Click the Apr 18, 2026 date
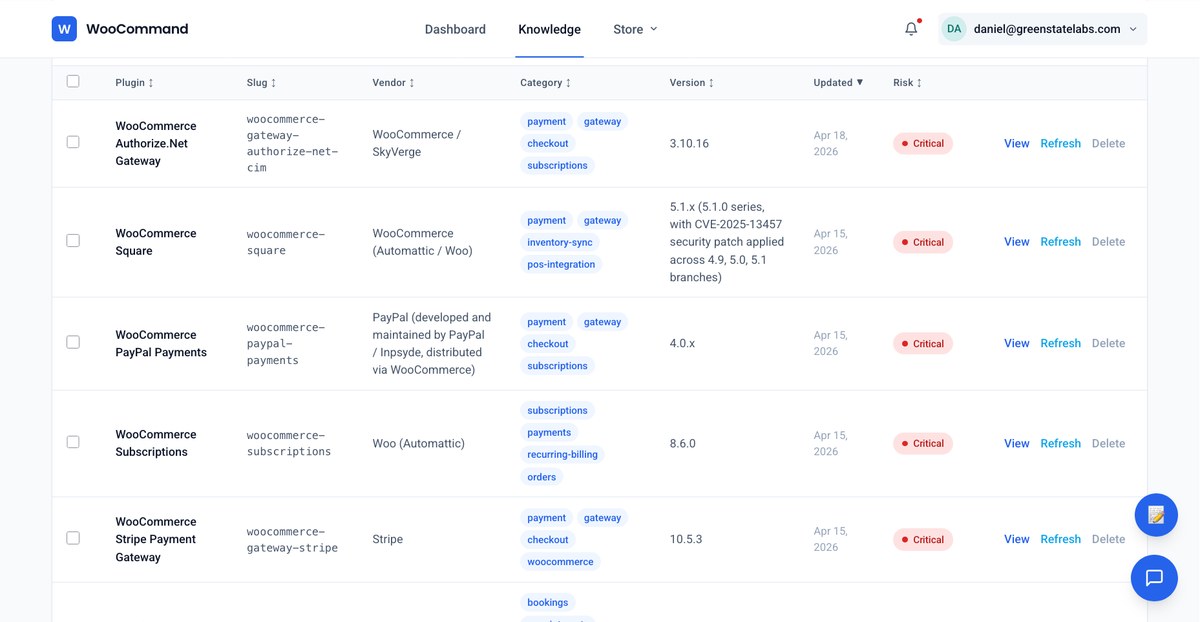Image resolution: width=1200 pixels, height=622 pixels. (x=830, y=143)
